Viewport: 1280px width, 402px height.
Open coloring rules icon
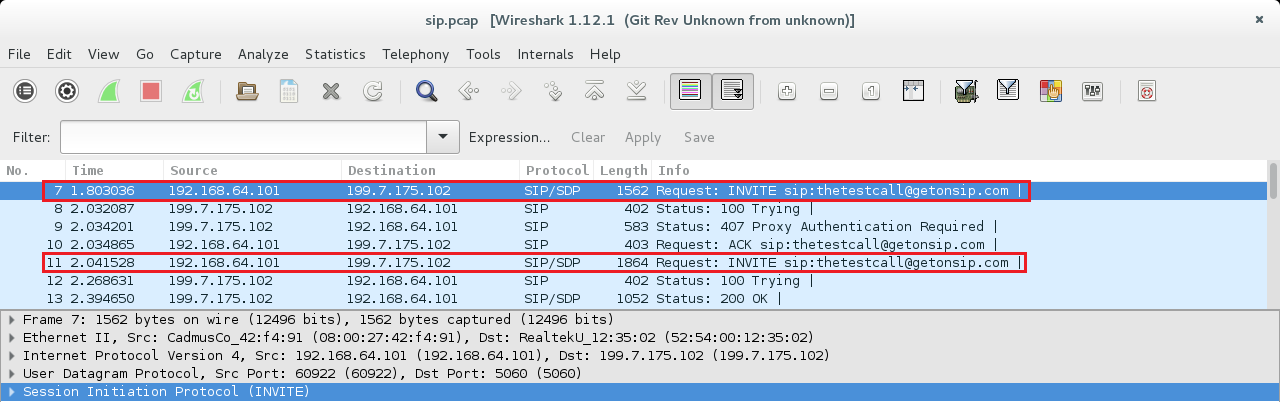(1050, 91)
